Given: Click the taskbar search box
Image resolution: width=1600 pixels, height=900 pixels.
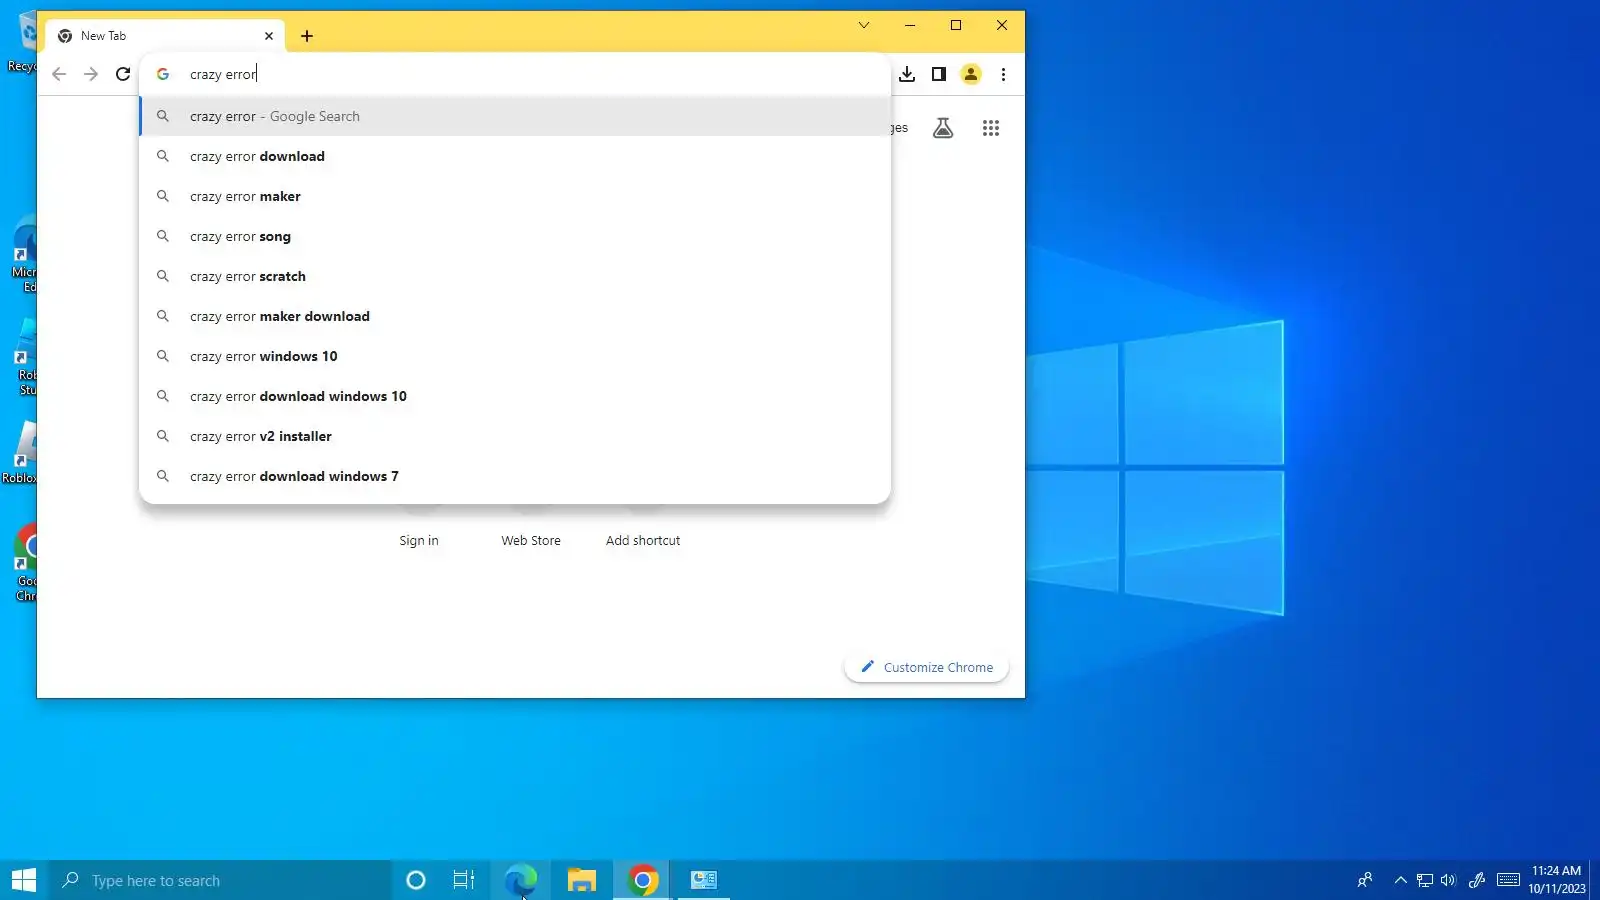Looking at the screenshot, I should [x=220, y=880].
